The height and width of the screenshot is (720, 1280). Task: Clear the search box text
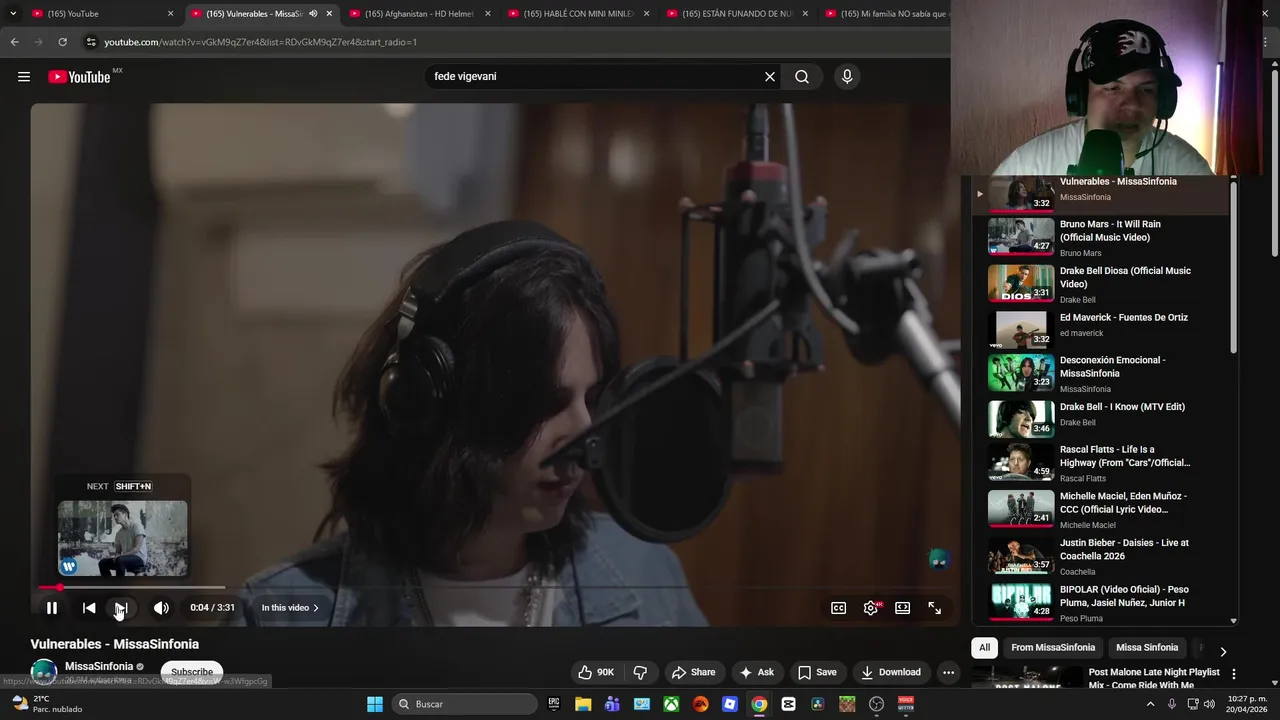770,77
